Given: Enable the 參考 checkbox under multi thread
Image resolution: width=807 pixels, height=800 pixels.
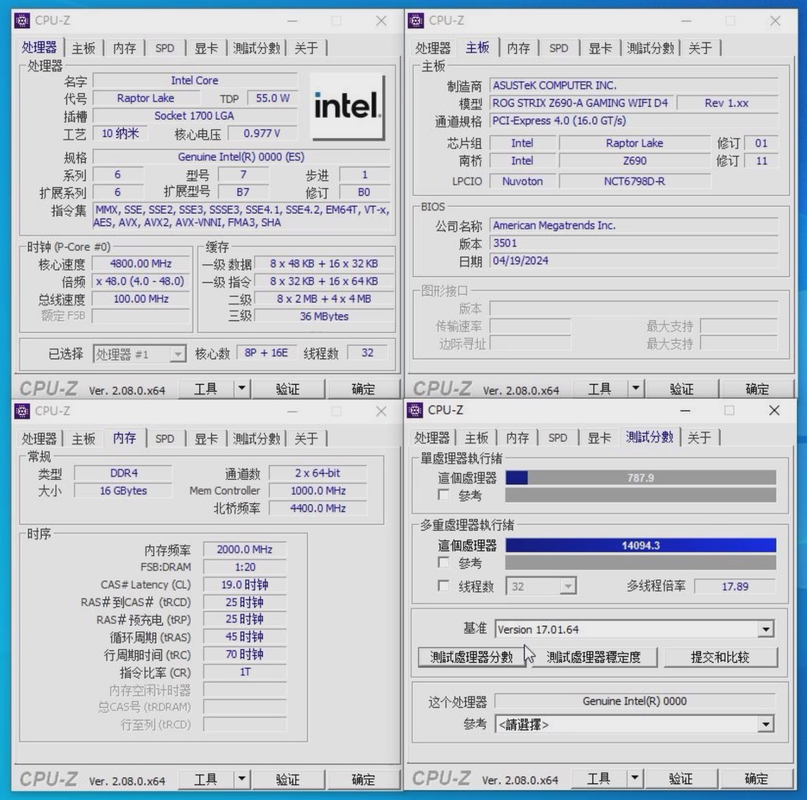Looking at the screenshot, I should [443, 562].
